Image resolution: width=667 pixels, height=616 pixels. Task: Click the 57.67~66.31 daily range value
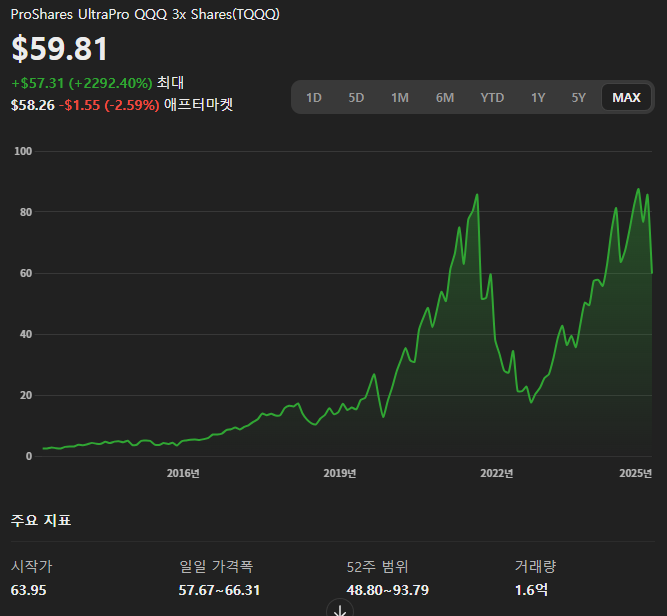pos(219,590)
